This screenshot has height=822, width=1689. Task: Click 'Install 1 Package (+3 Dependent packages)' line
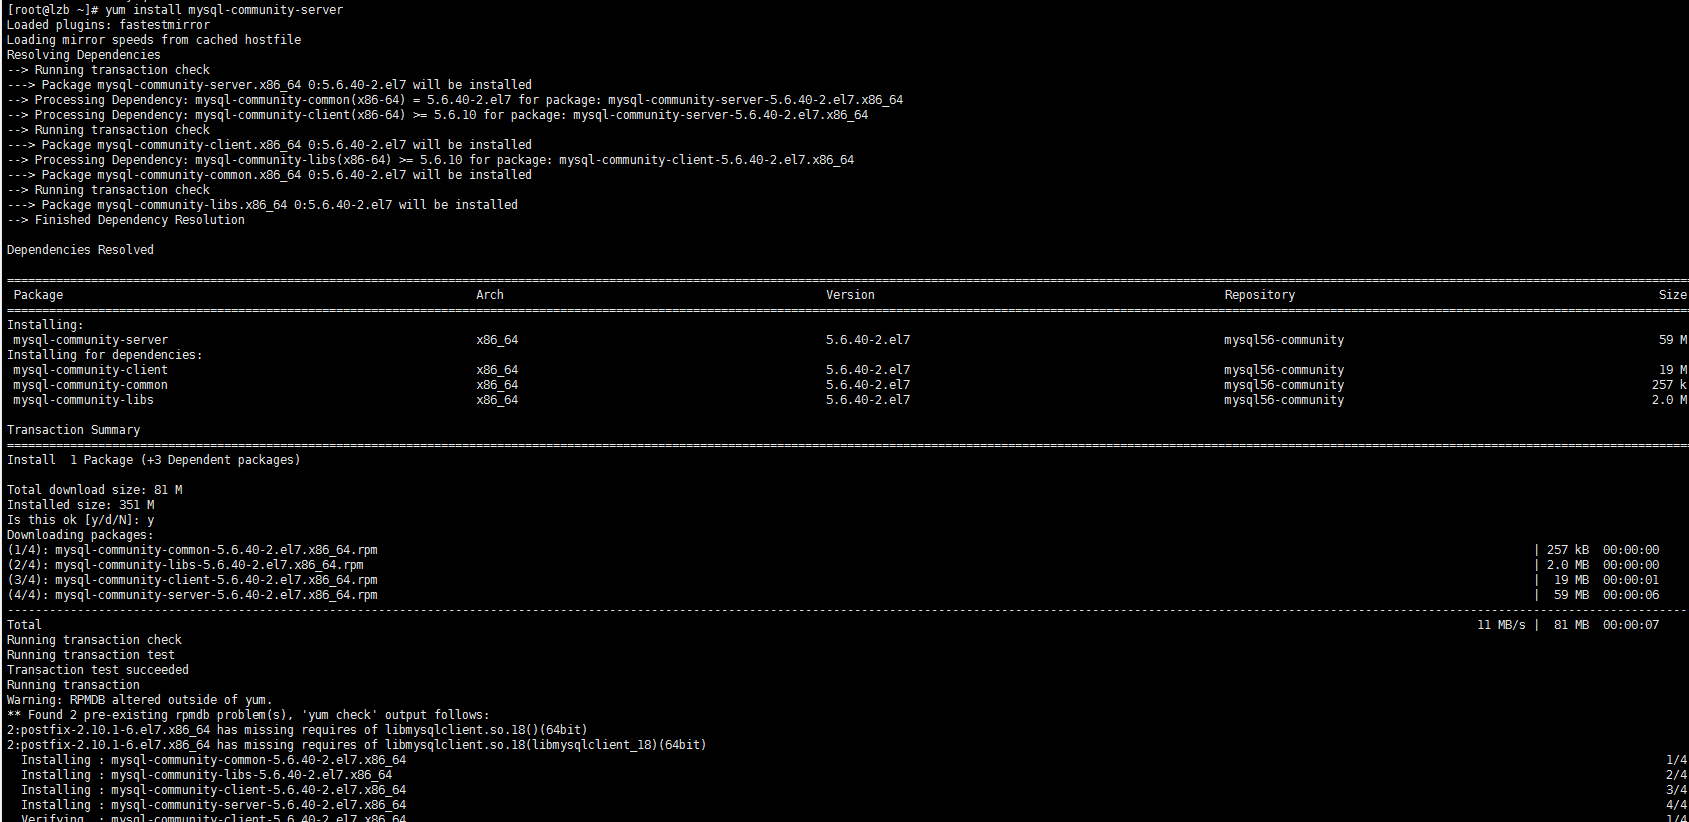click(x=154, y=460)
